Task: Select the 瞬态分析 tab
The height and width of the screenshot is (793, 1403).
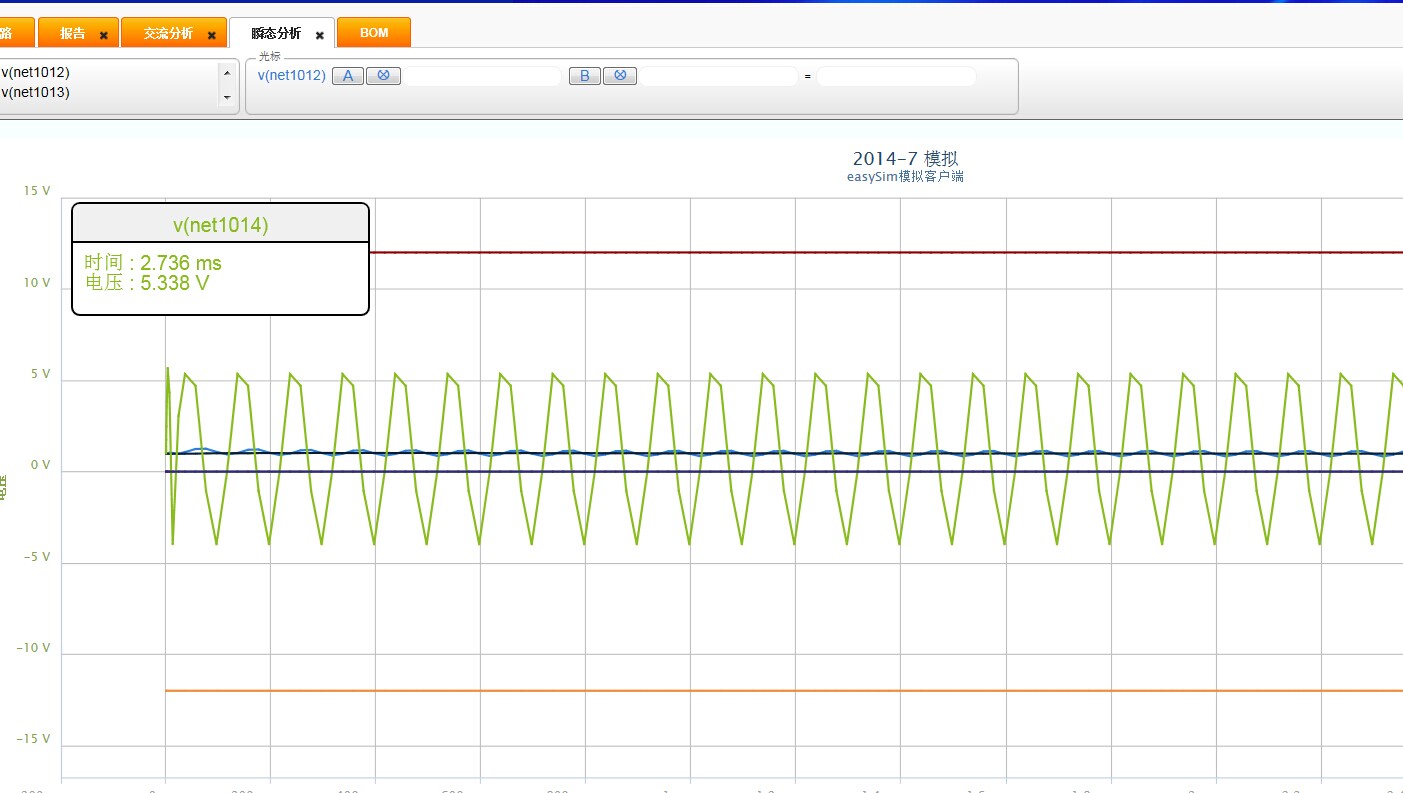Action: pyautogui.click(x=282, y=33)
